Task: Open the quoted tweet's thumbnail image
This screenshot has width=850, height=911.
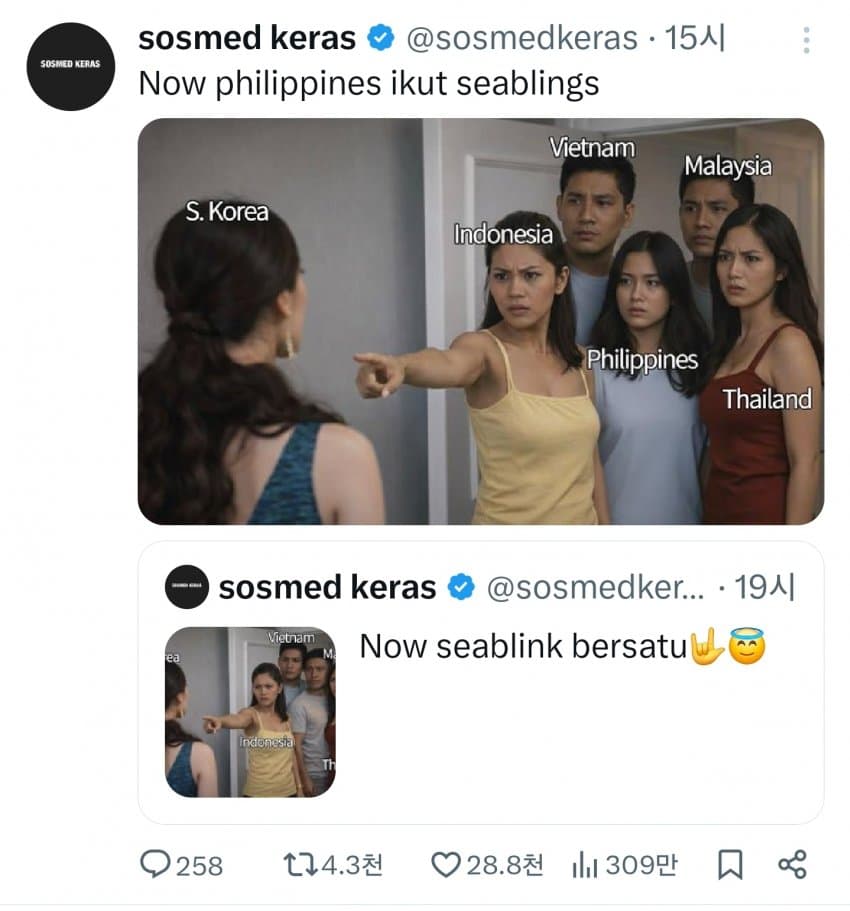Action: pos(250,711)
